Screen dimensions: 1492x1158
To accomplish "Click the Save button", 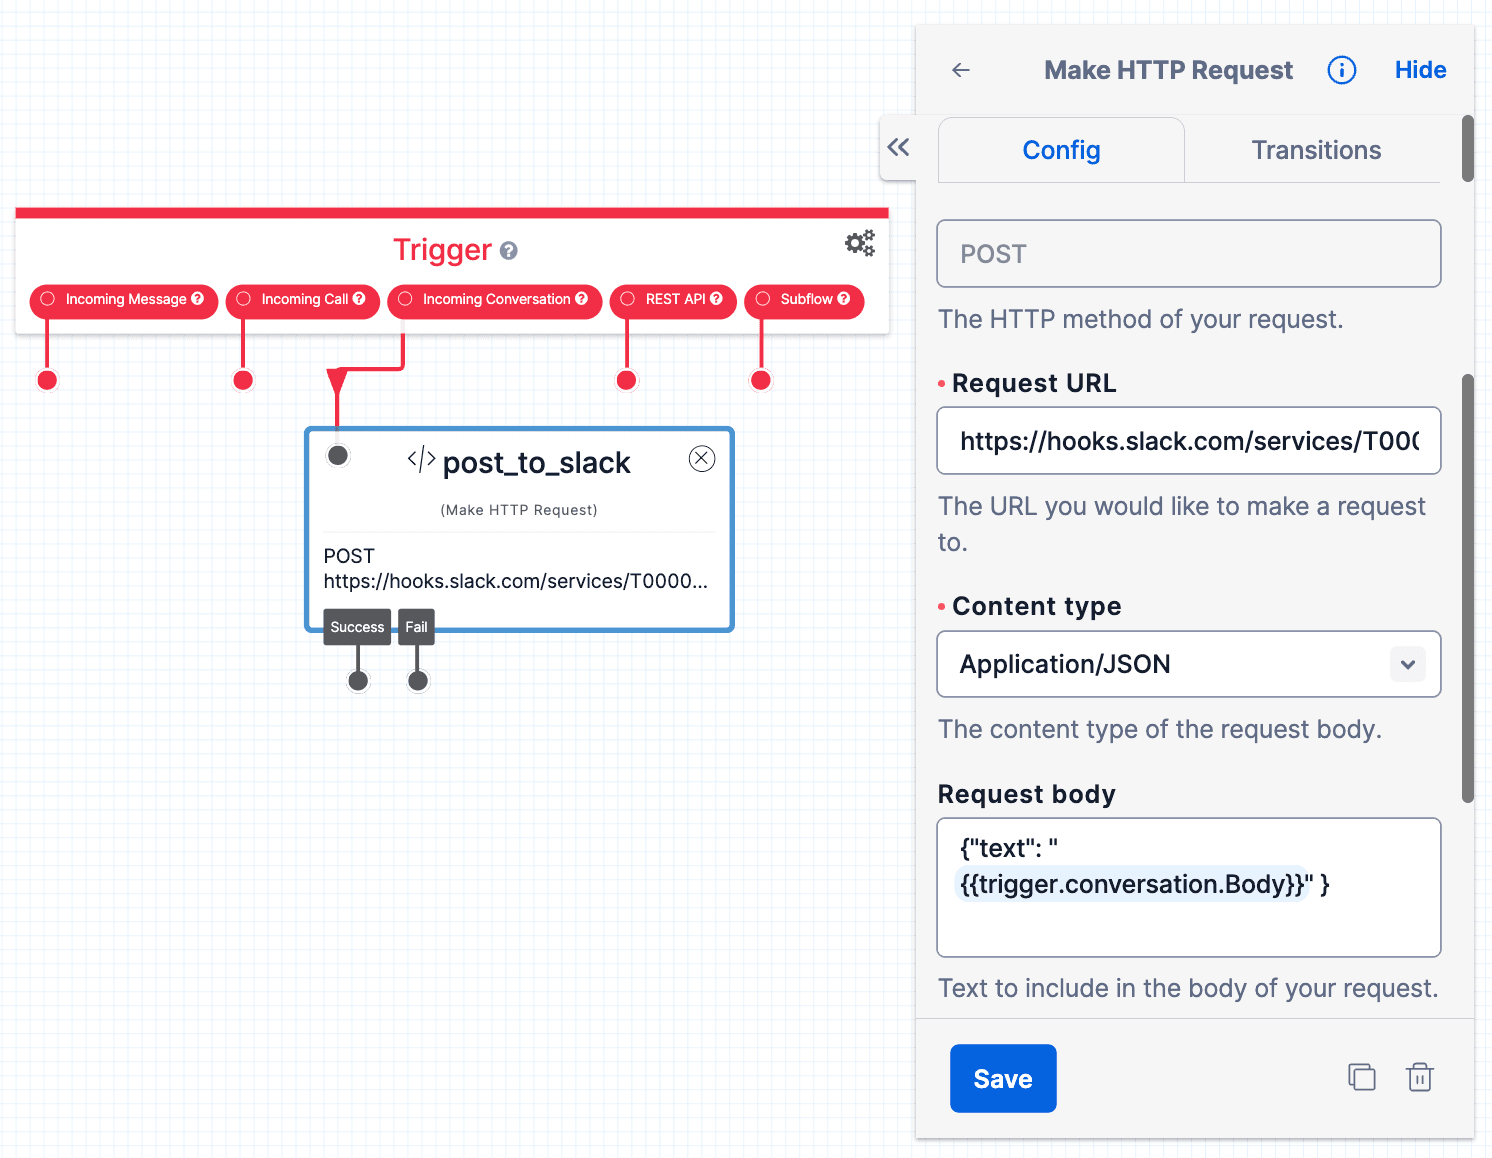I will [1003, 1078].
